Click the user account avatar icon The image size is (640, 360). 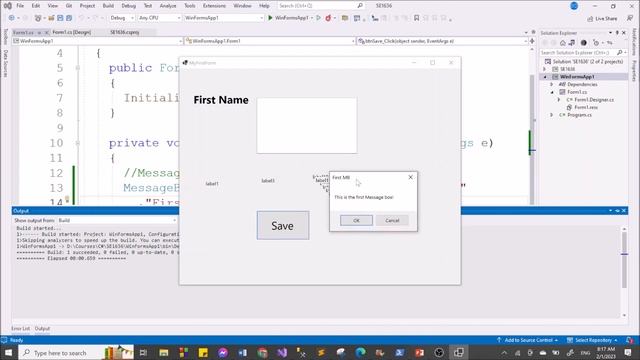tap(574, 6)
